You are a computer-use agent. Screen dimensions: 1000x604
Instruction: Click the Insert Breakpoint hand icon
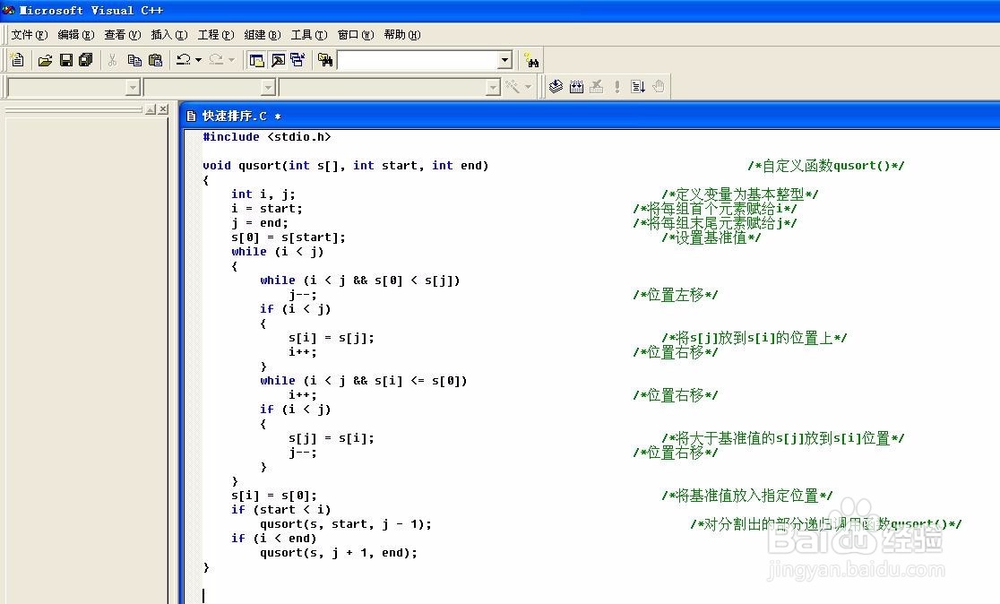(x=658, y=86)
